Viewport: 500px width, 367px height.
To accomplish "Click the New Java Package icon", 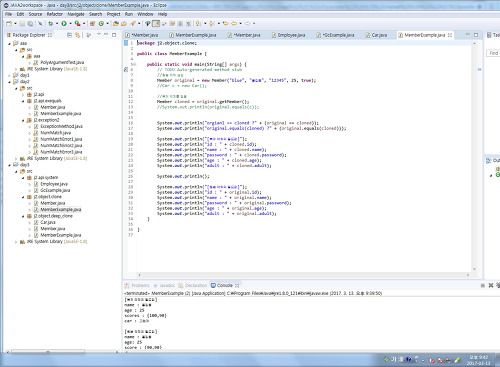I will [92, 23].
